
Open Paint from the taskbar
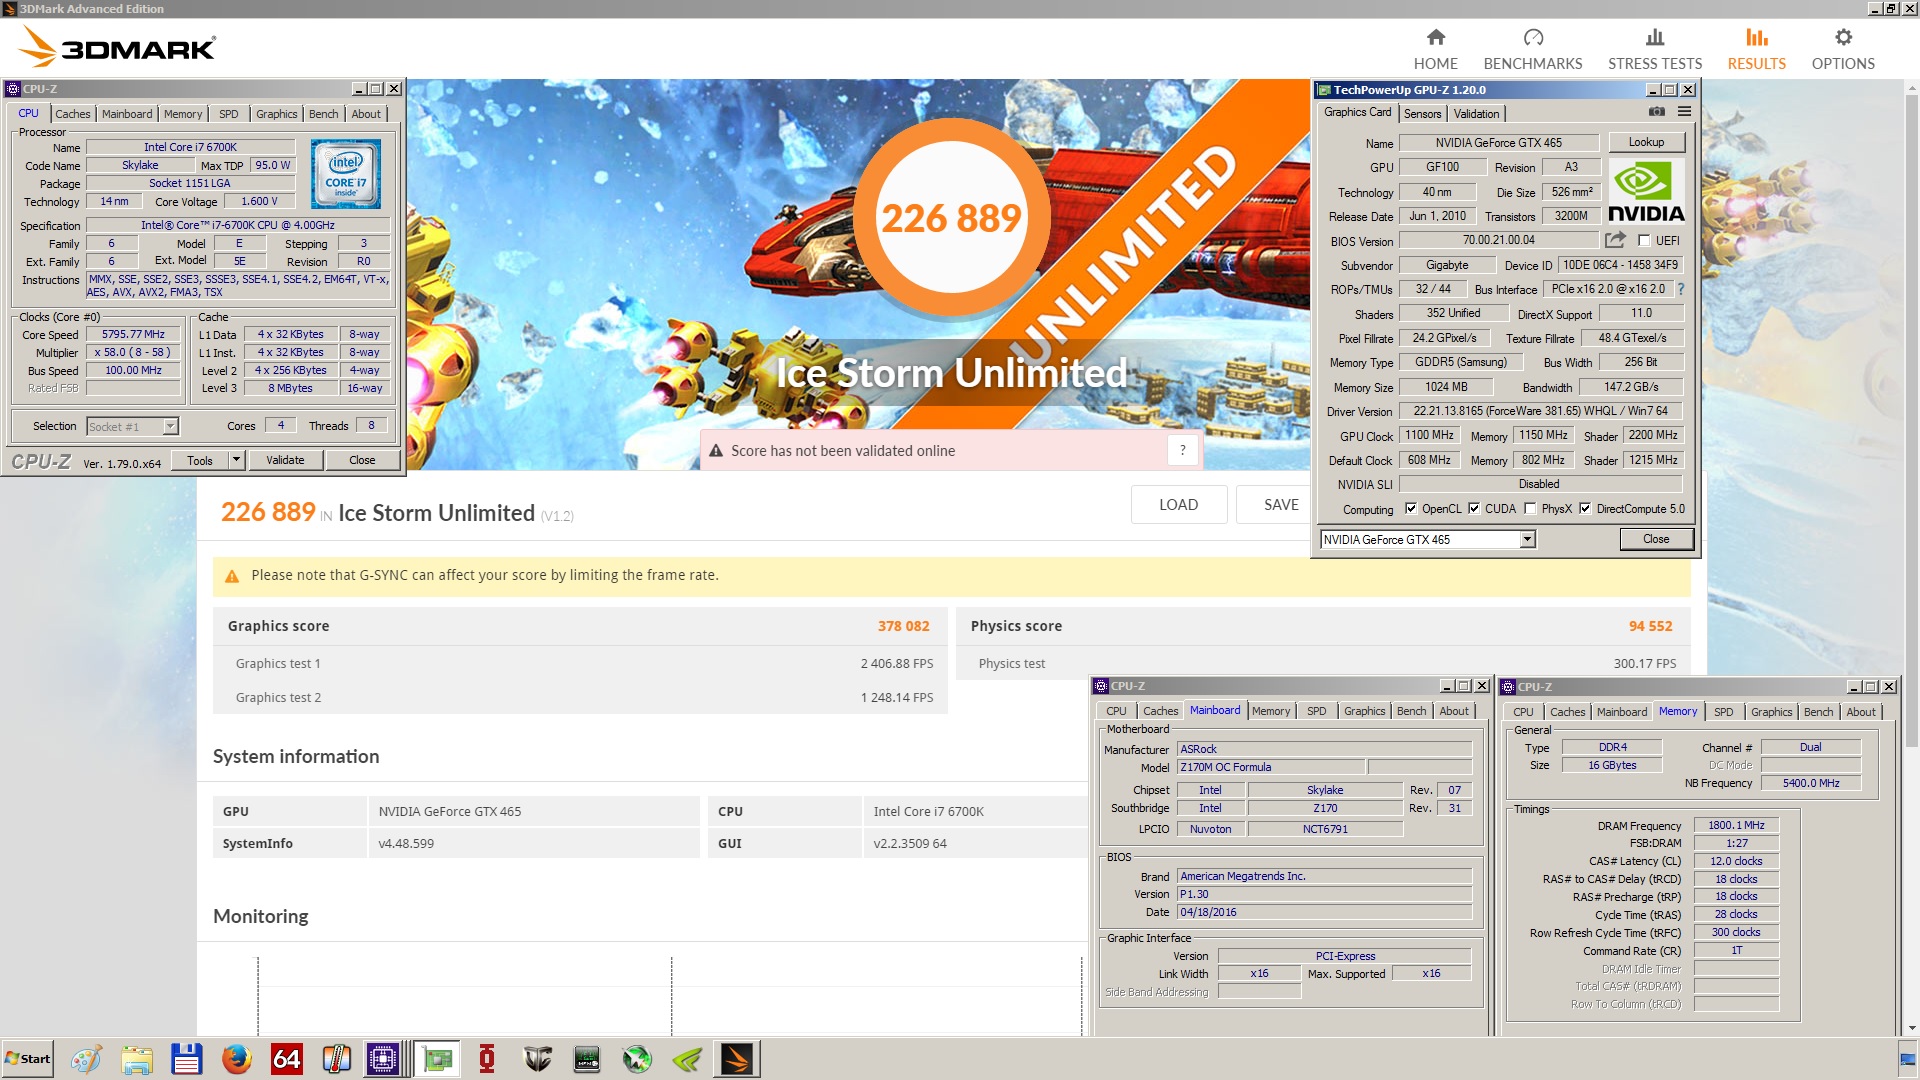point(86,1059)
